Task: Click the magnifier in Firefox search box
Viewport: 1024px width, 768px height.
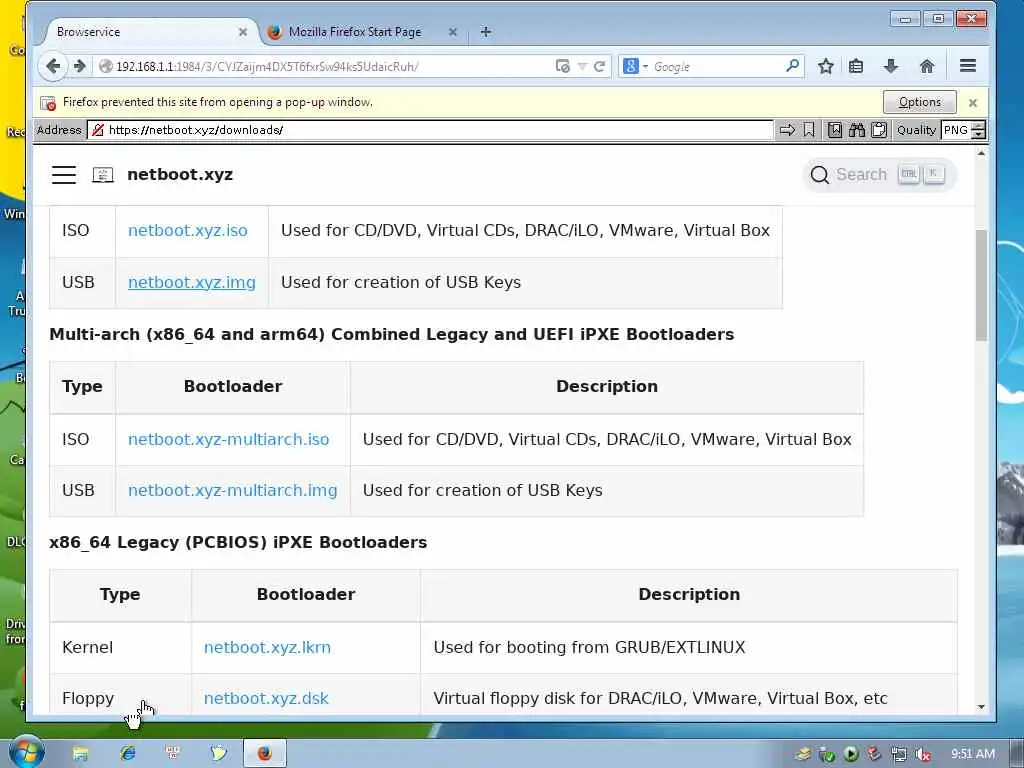Action: (792, 66)
